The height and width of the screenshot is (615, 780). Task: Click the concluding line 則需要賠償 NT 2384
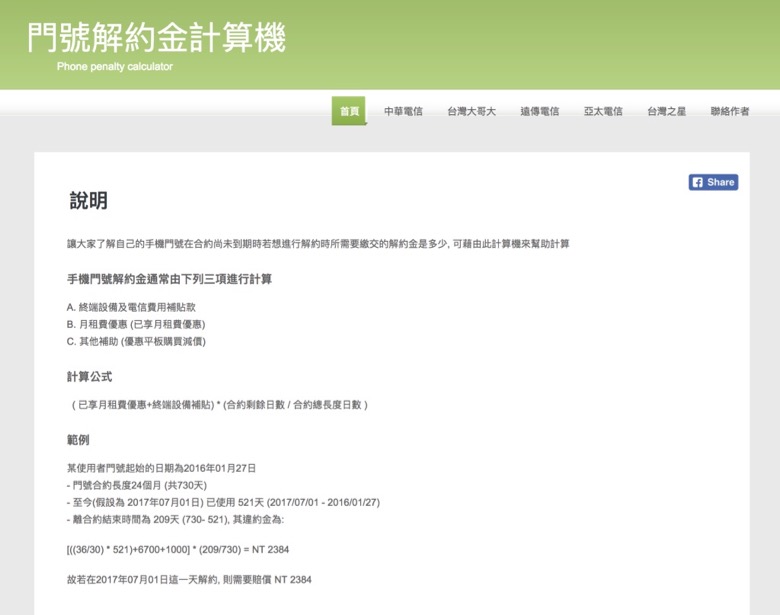[189, 580]
